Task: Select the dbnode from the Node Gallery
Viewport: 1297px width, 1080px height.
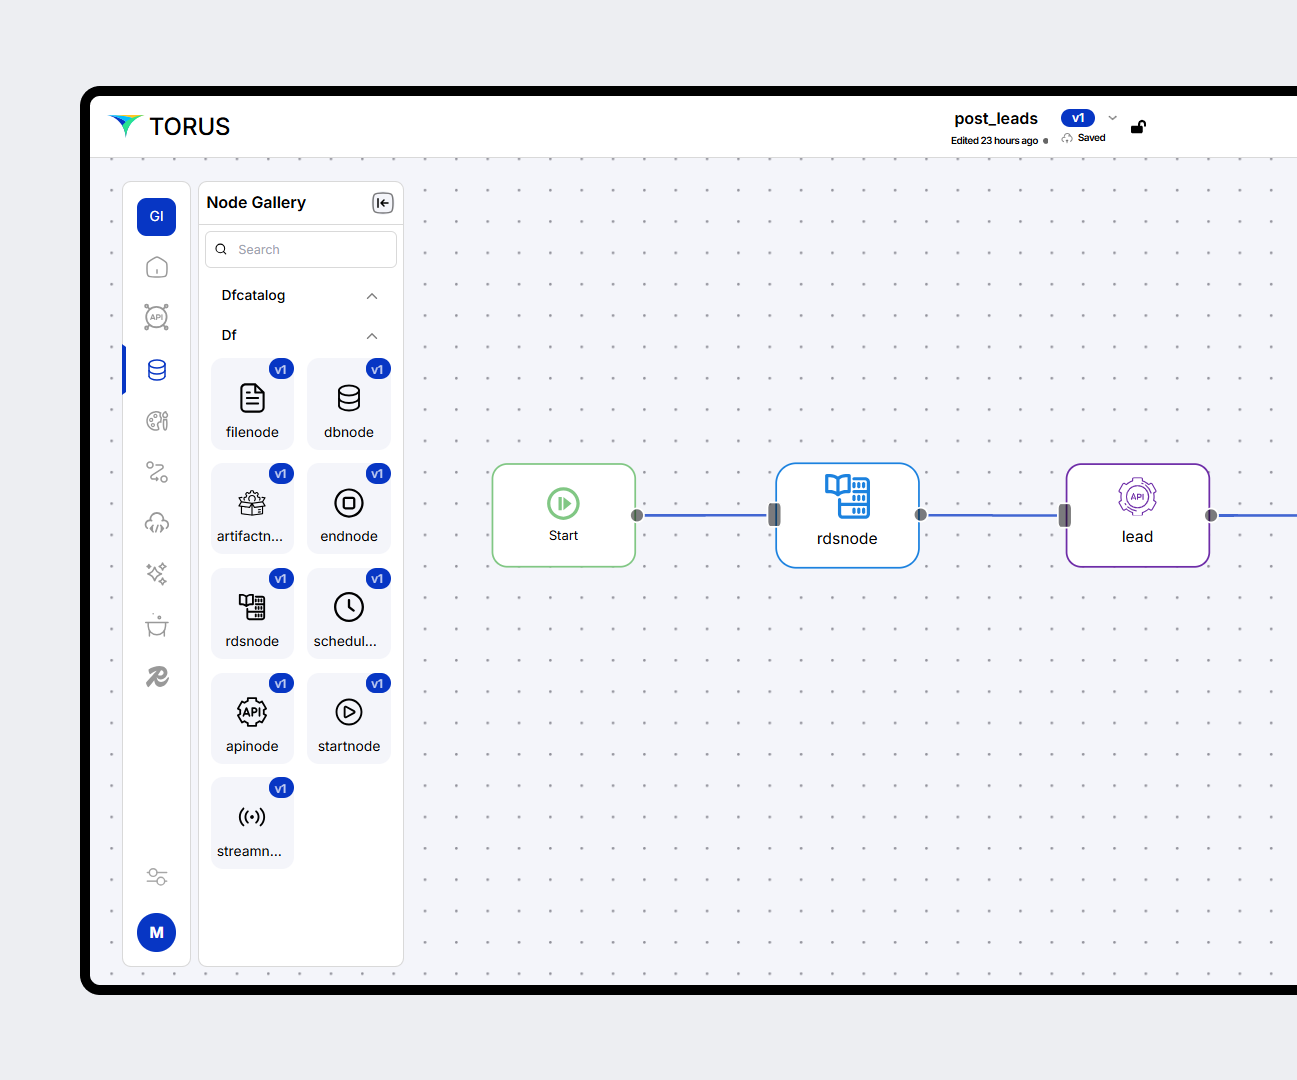Action: point(348,404)
